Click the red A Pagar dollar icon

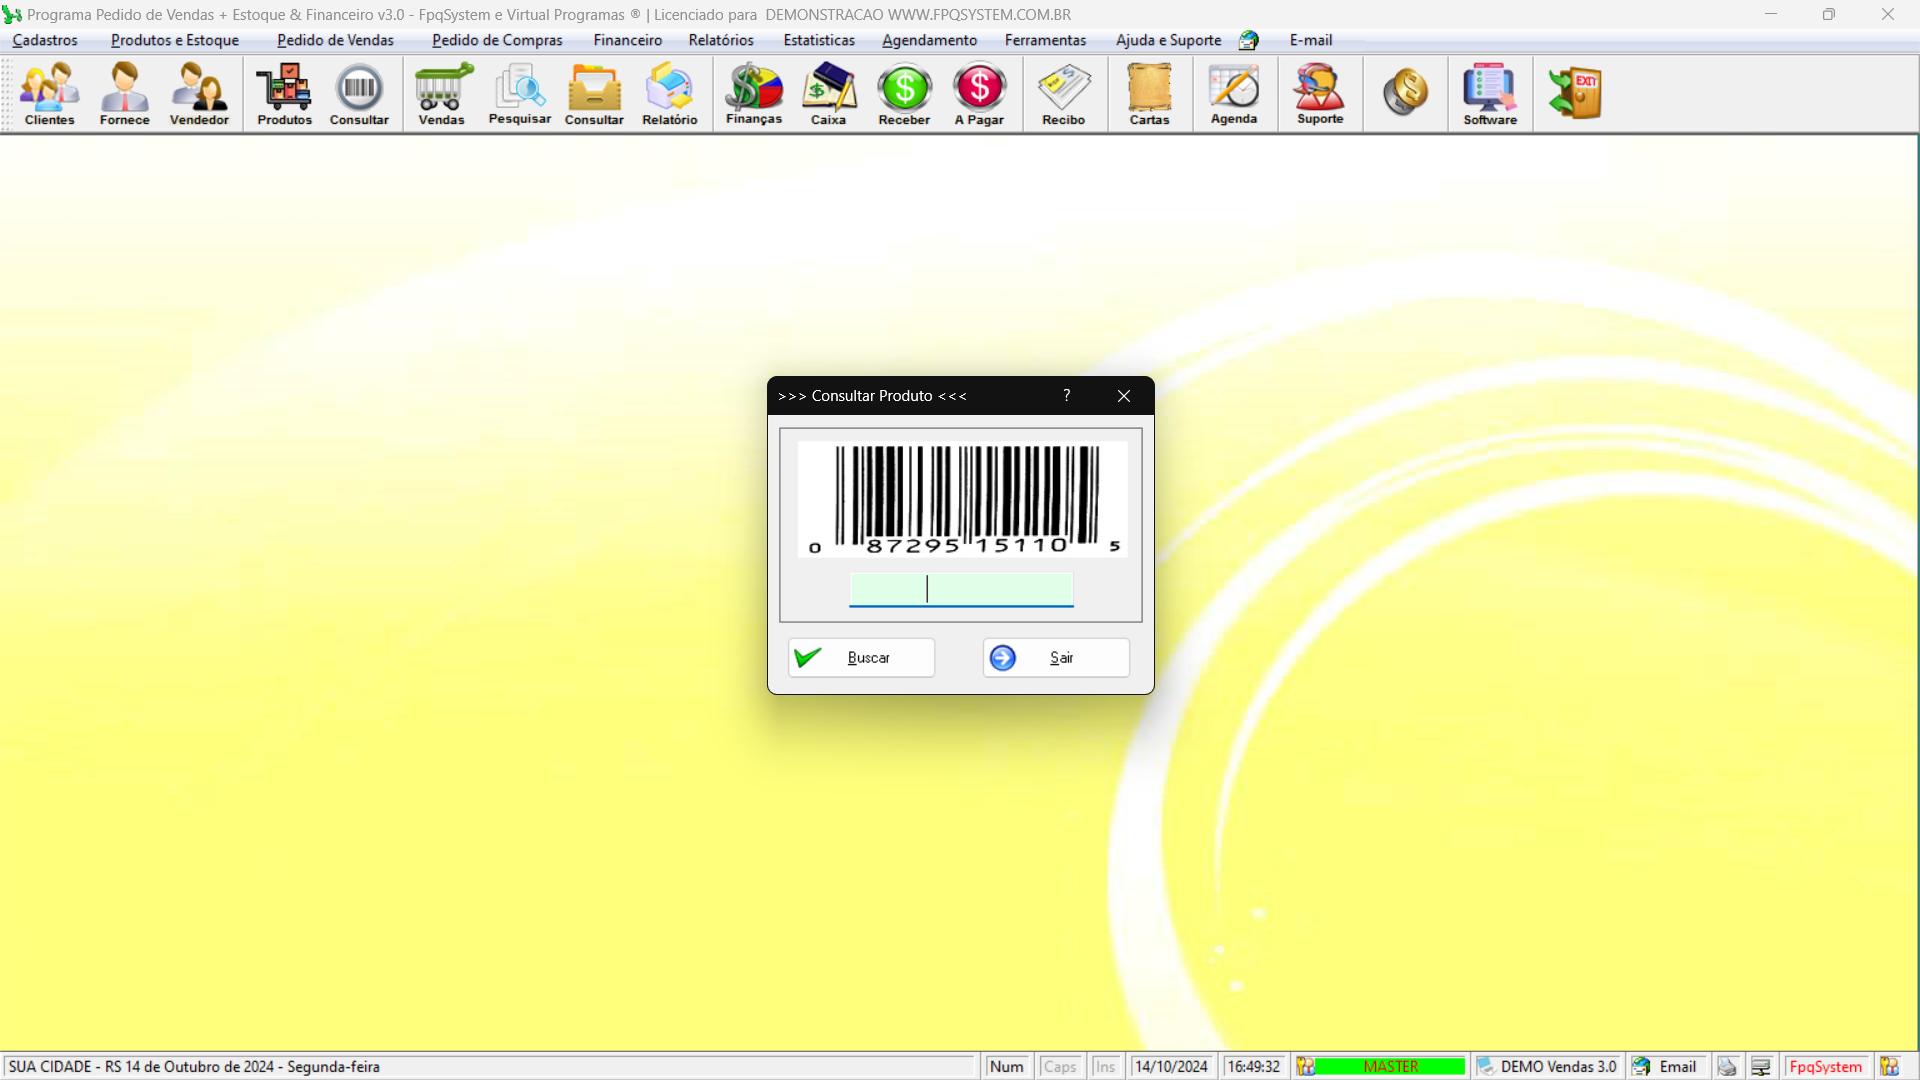[979, 94]
